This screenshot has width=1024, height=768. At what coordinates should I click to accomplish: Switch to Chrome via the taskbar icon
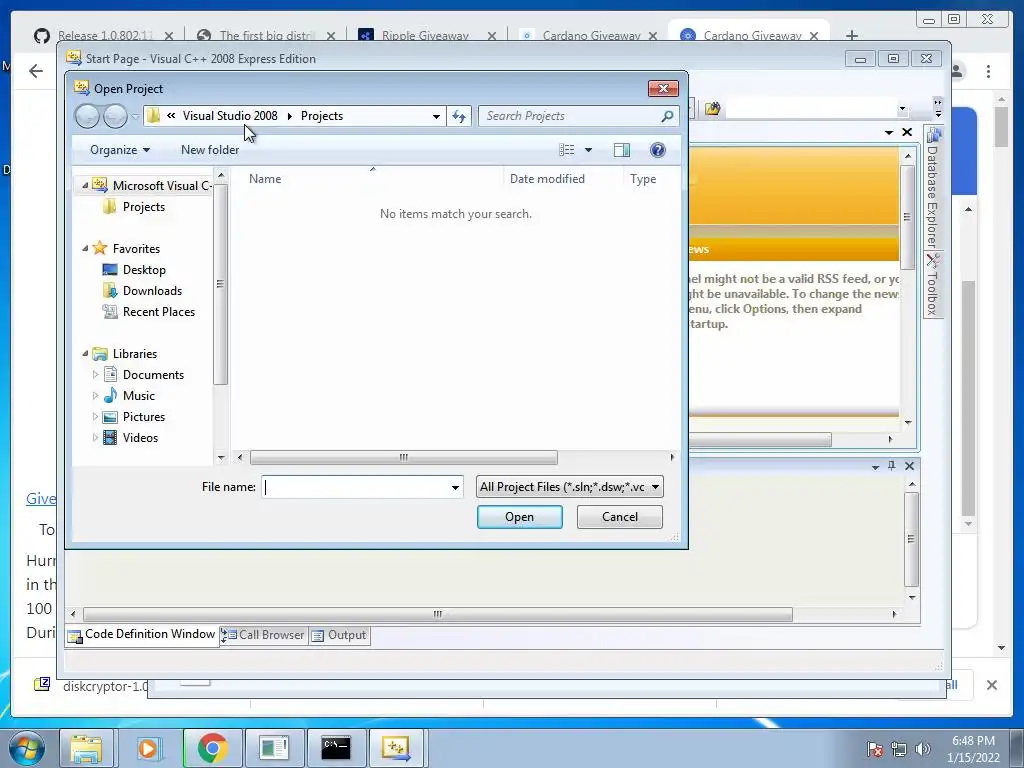click(212, 748)
